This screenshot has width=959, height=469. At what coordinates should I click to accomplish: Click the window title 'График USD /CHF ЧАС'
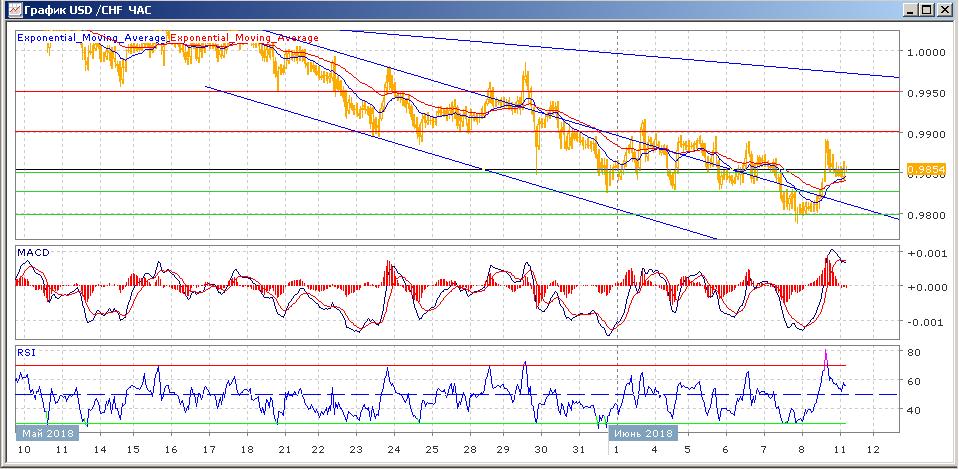(87, 11)
